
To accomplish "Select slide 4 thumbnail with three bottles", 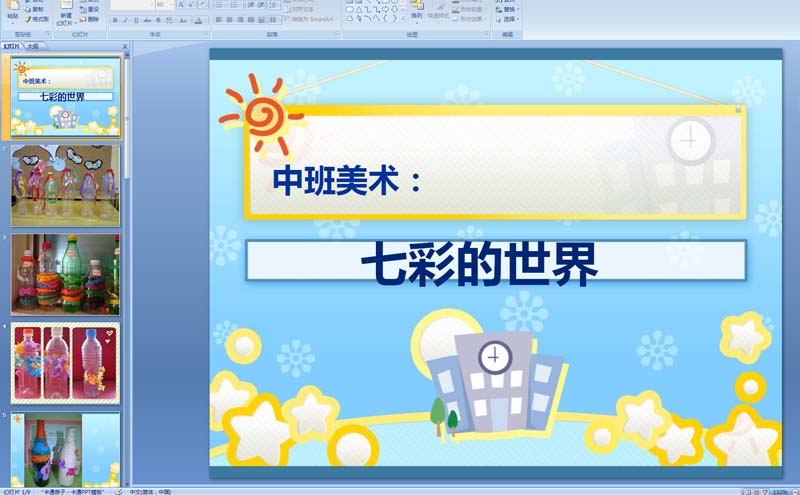I will point(65,363).
